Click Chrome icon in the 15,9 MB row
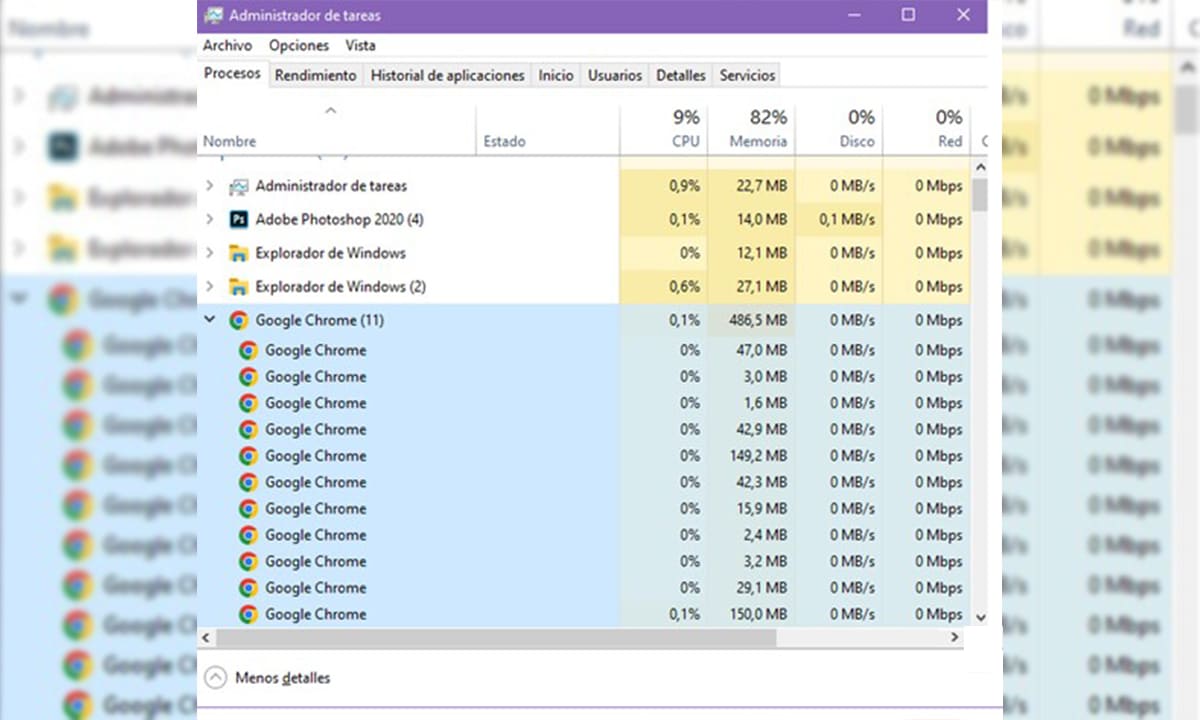This screenshot has width=1200, height=720. (248, 508)
